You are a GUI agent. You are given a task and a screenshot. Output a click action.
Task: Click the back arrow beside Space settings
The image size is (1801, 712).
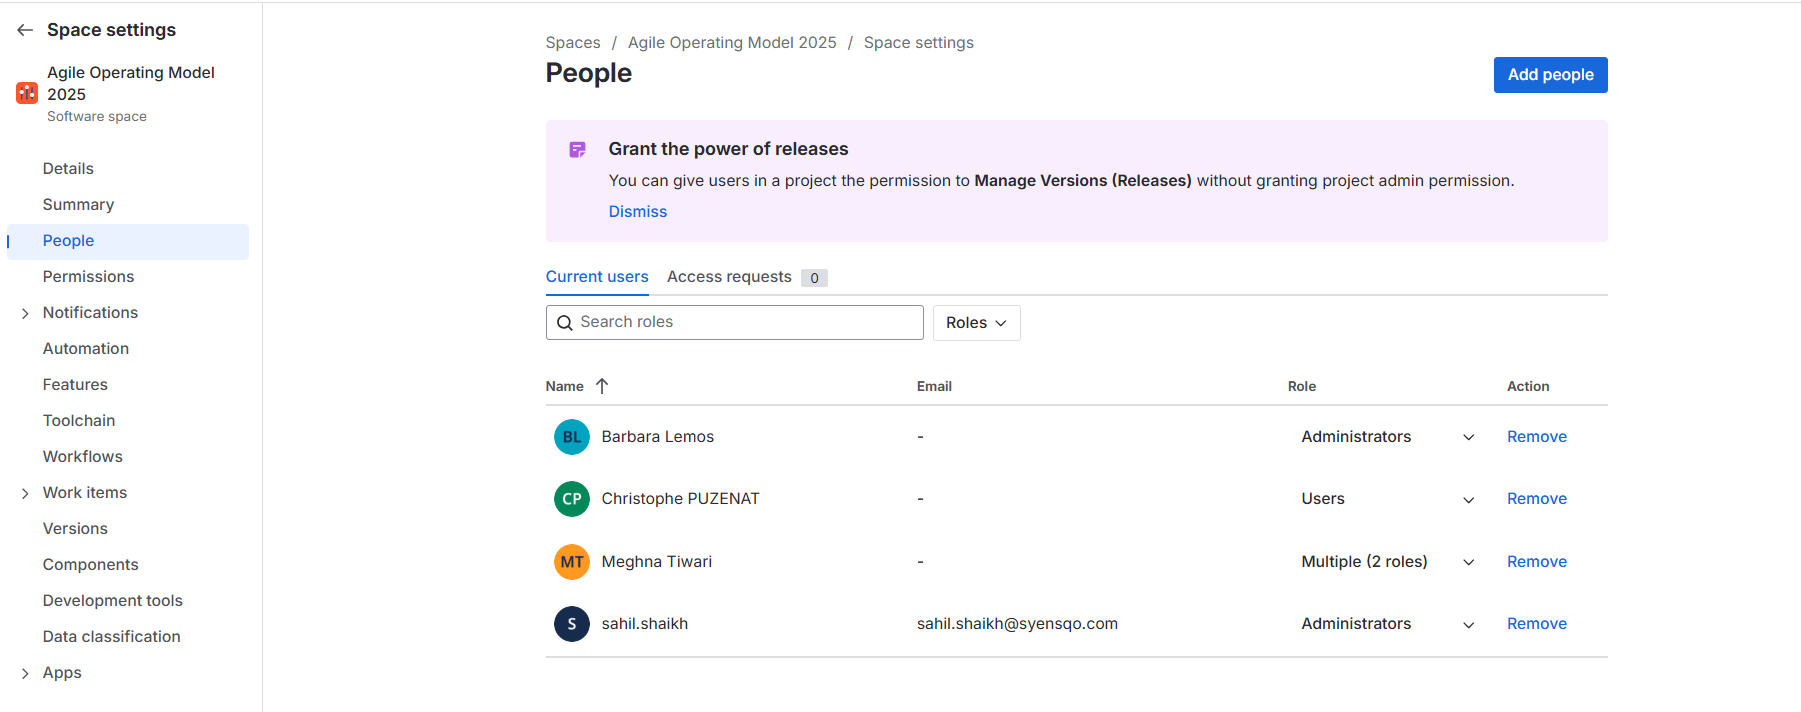(x=25, y=30)
